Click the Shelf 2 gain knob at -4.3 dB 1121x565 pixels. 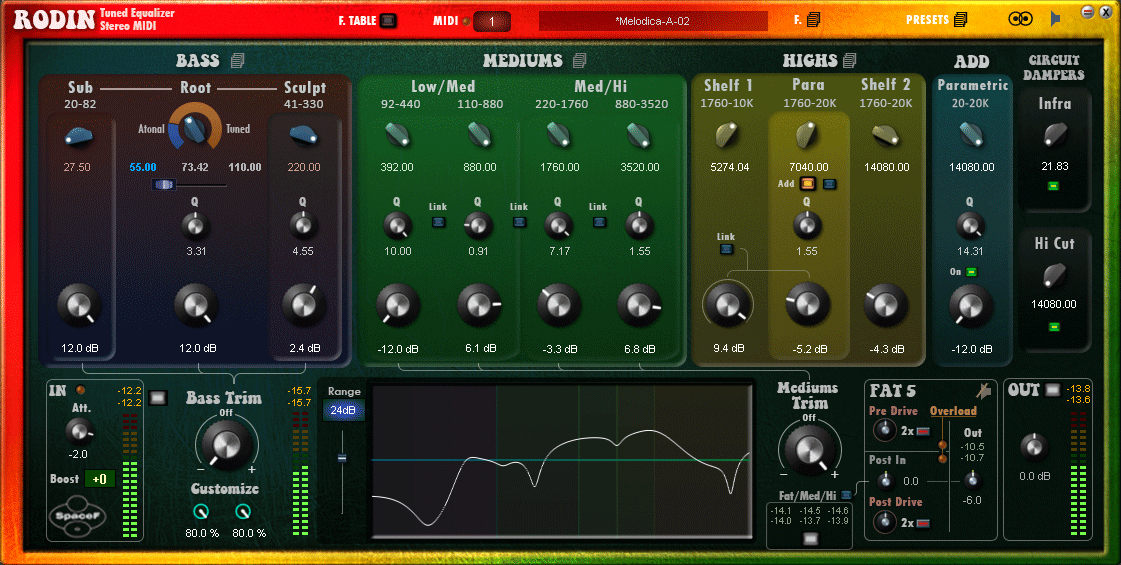tap(885, 305)
